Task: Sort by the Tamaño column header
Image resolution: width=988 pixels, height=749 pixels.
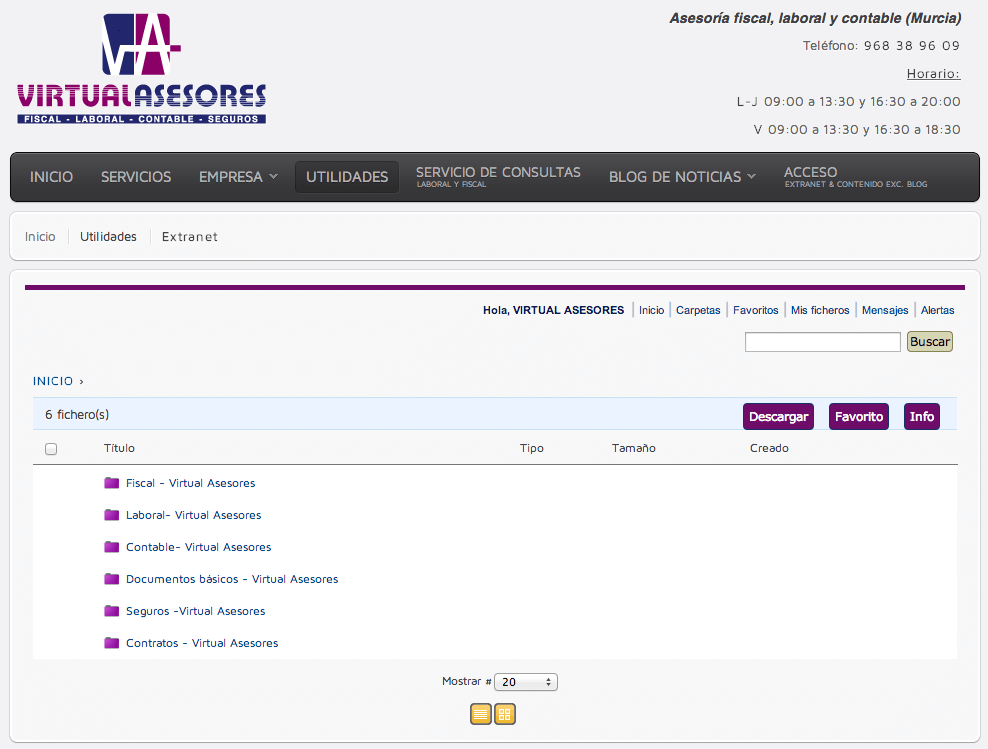Action: [633, 448]
